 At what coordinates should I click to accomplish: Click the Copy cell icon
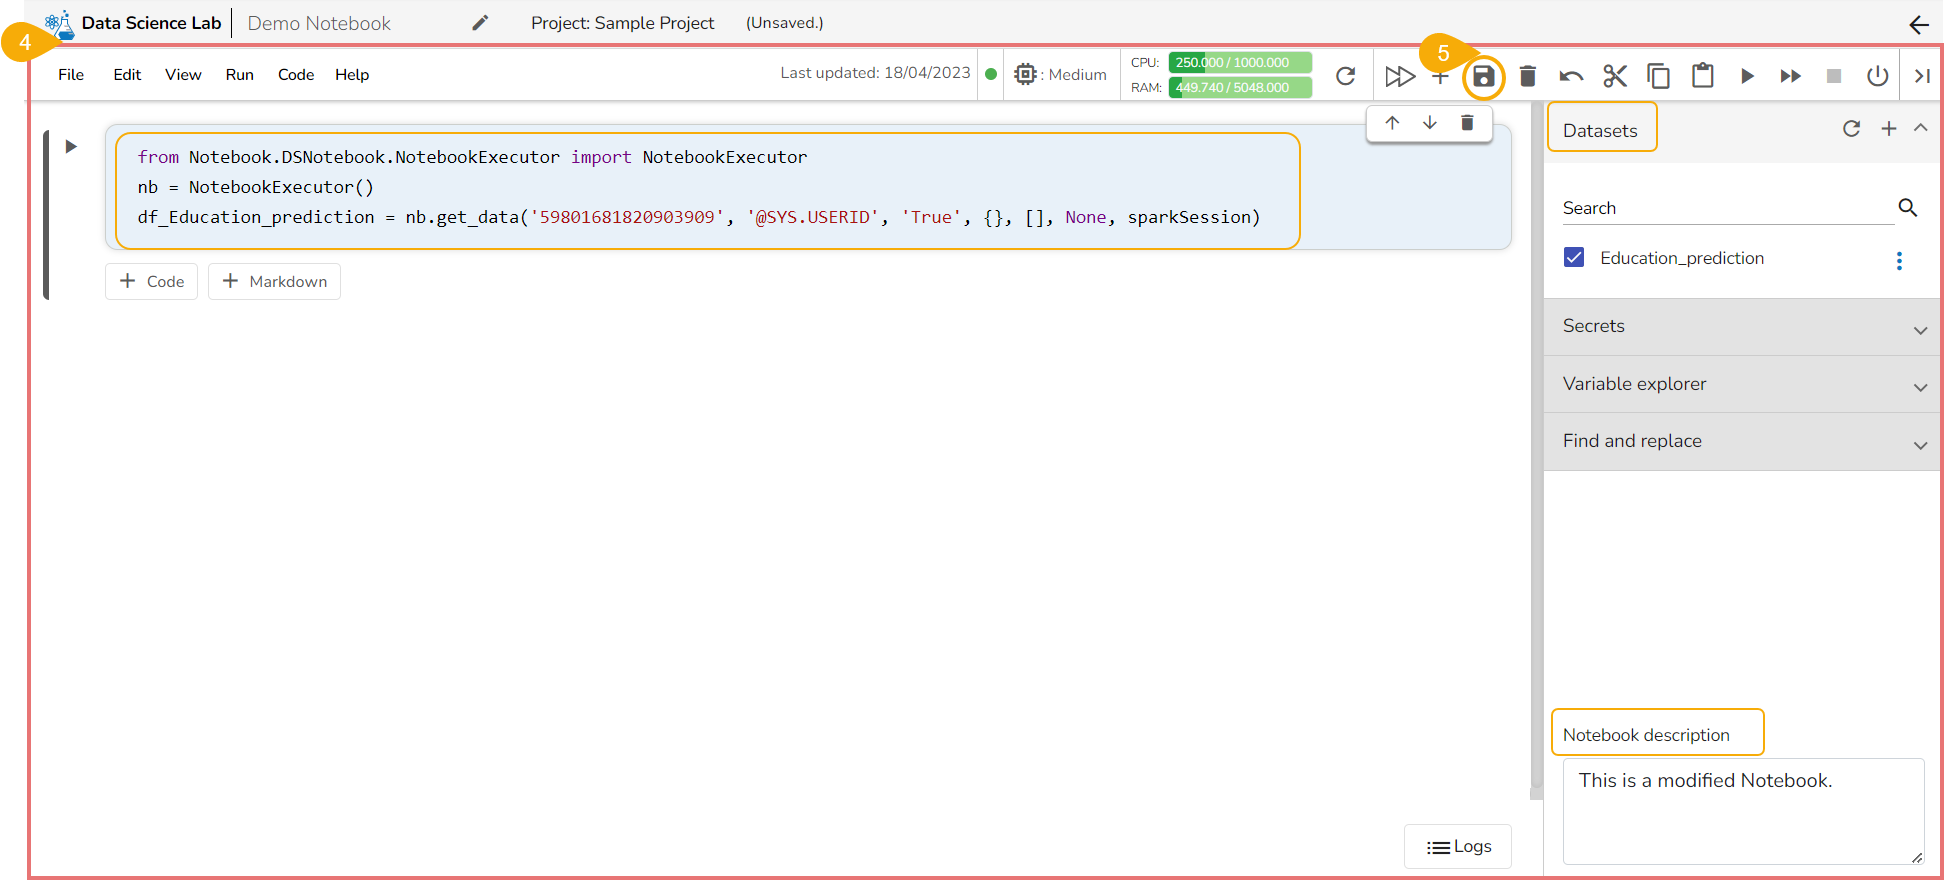click(1658, 76)
